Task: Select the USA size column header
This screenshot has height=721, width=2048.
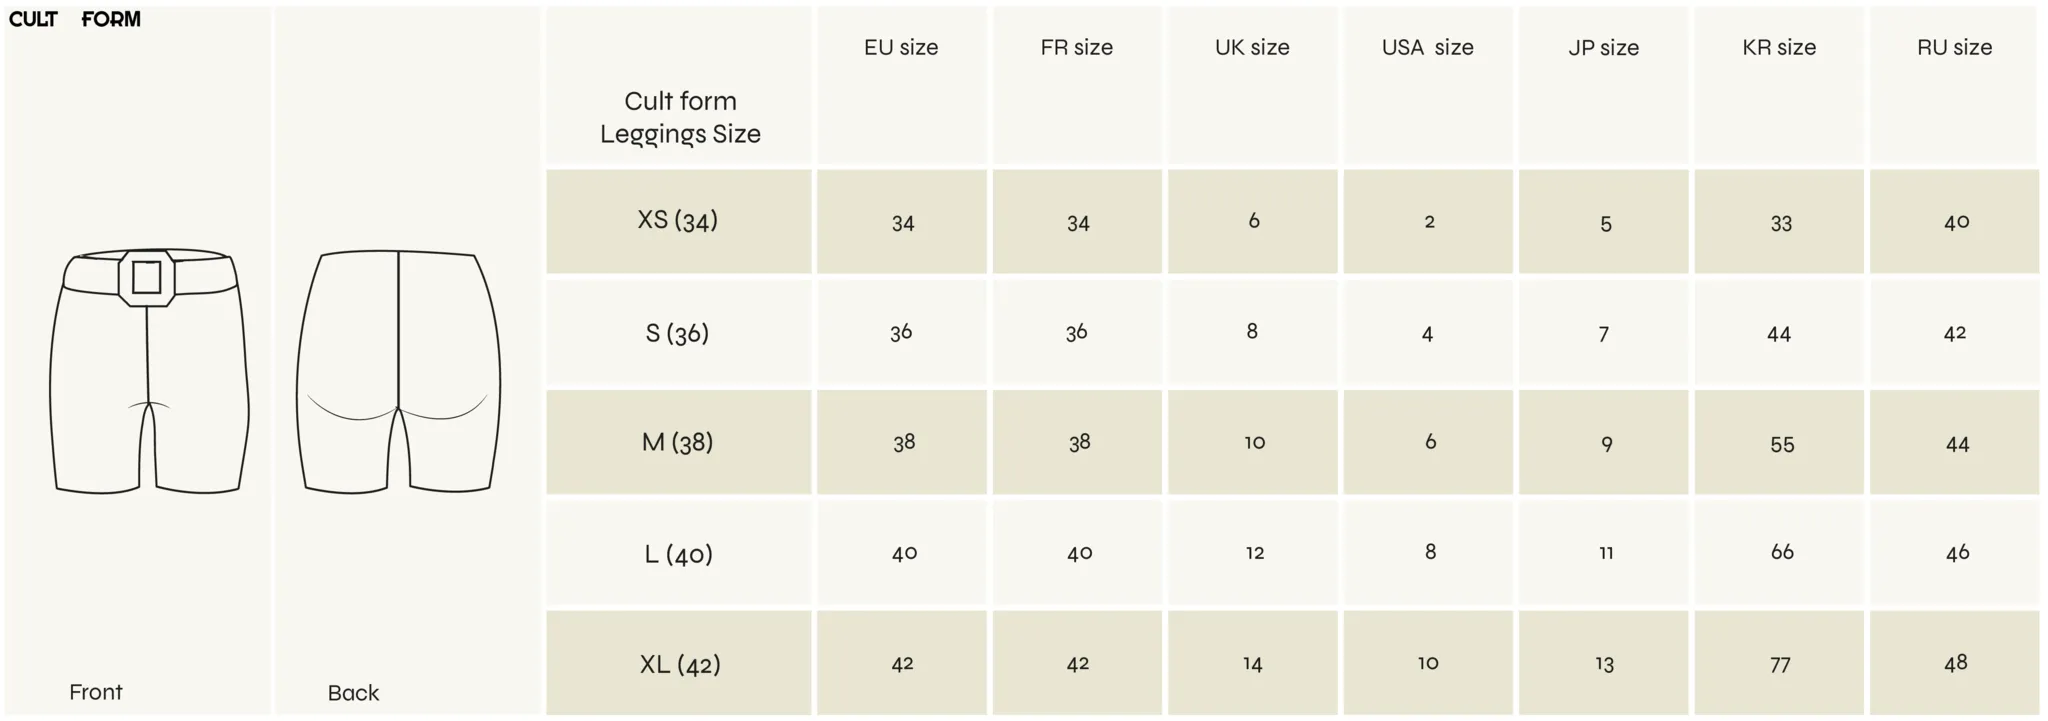Action: 1427,47
